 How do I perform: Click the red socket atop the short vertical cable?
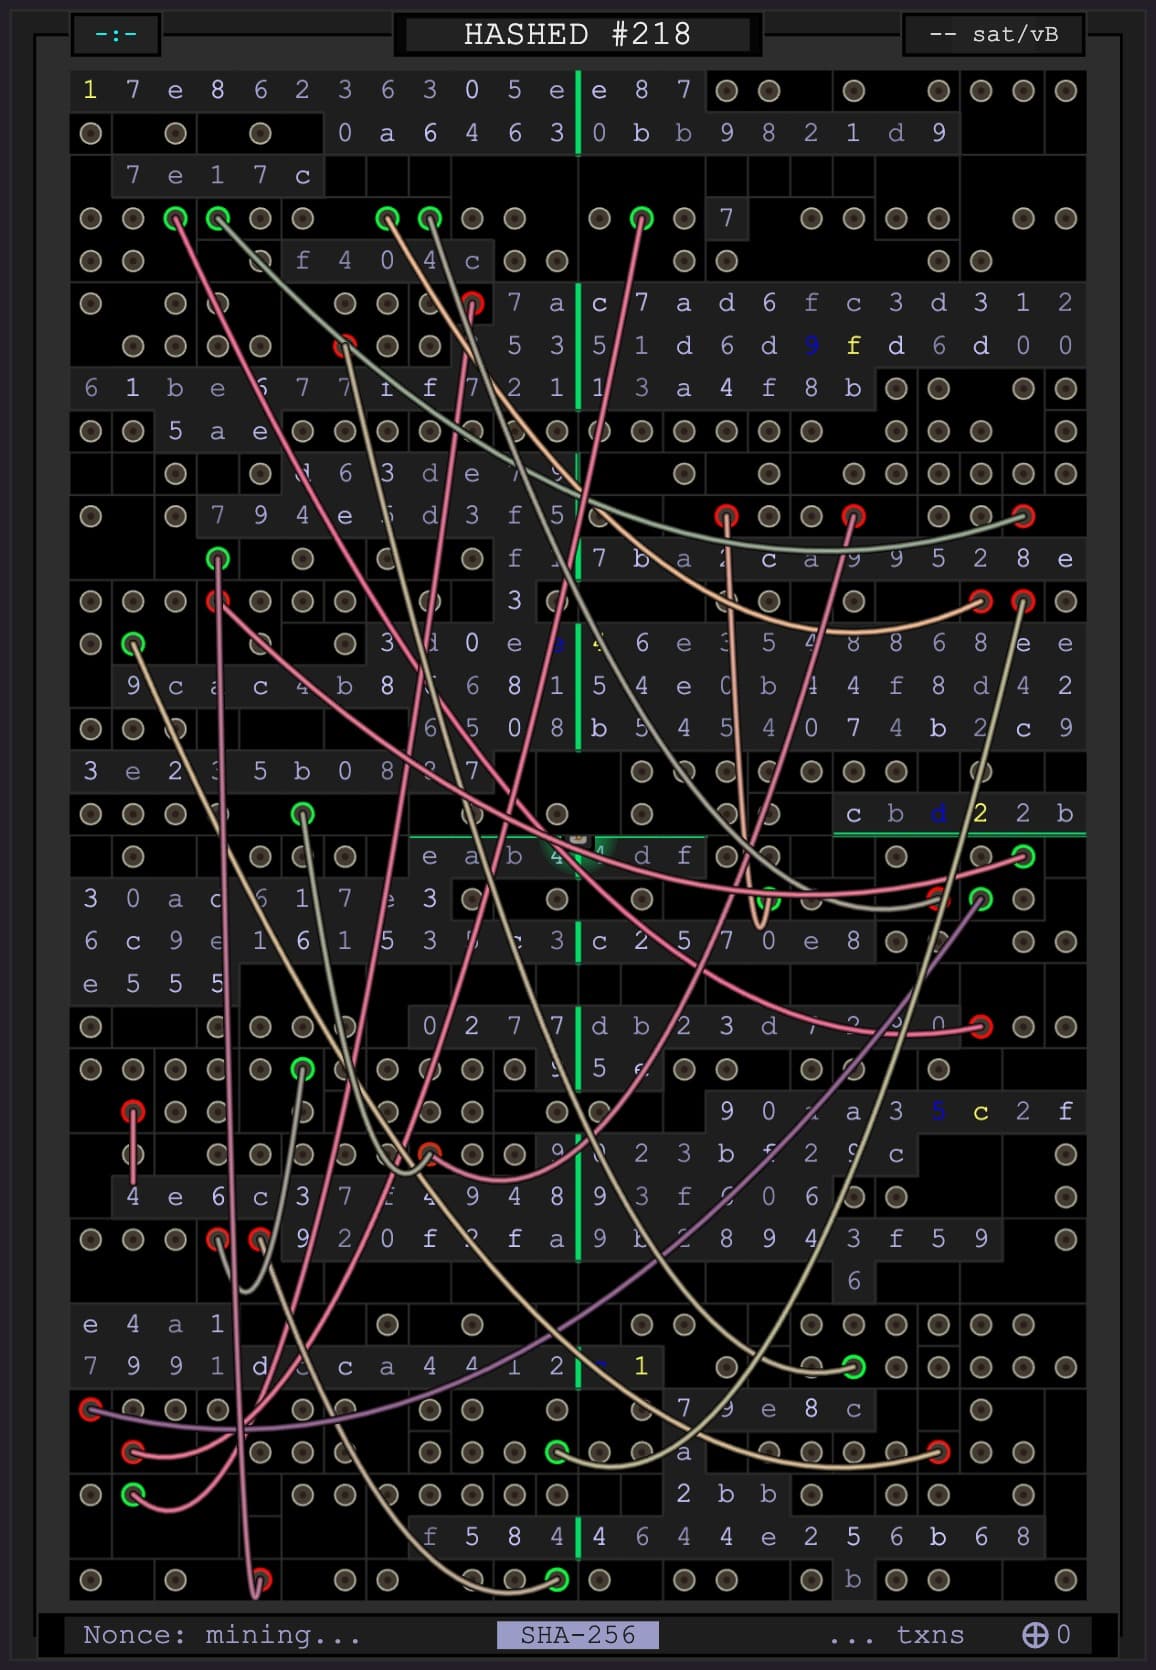(133, 1112)
